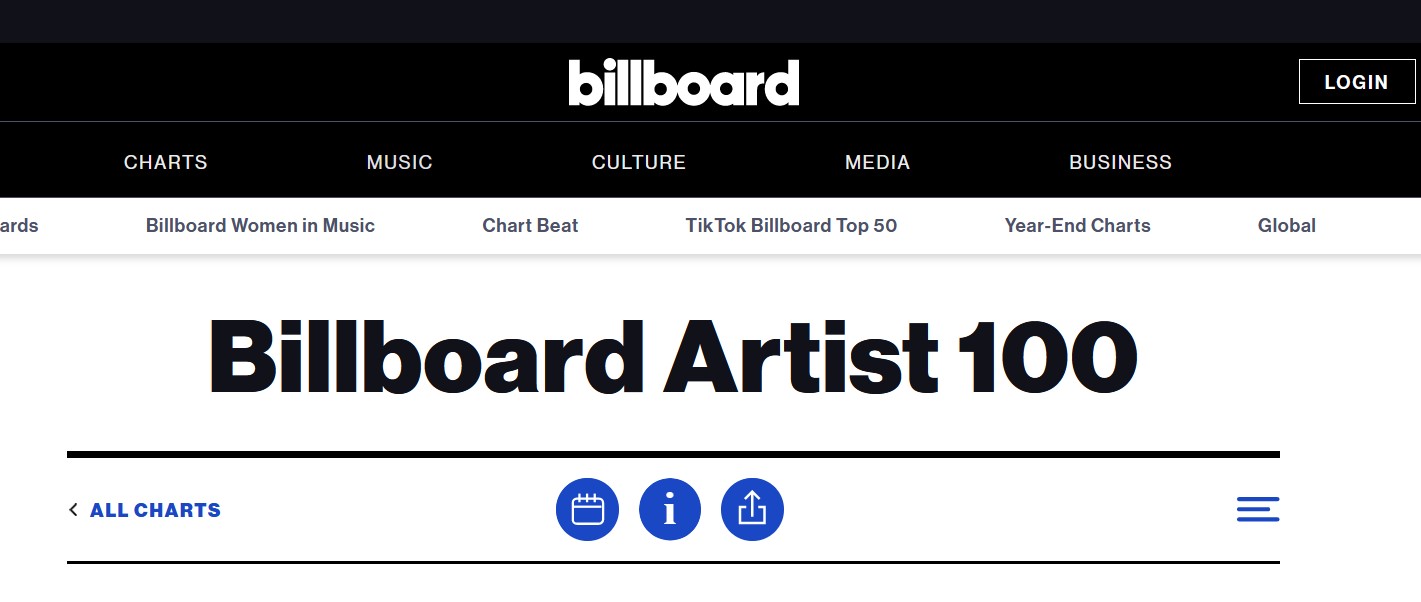Open the blue hamburger menu icon
Screen dimensions: 1421x602
click(x=1258, y=510)
